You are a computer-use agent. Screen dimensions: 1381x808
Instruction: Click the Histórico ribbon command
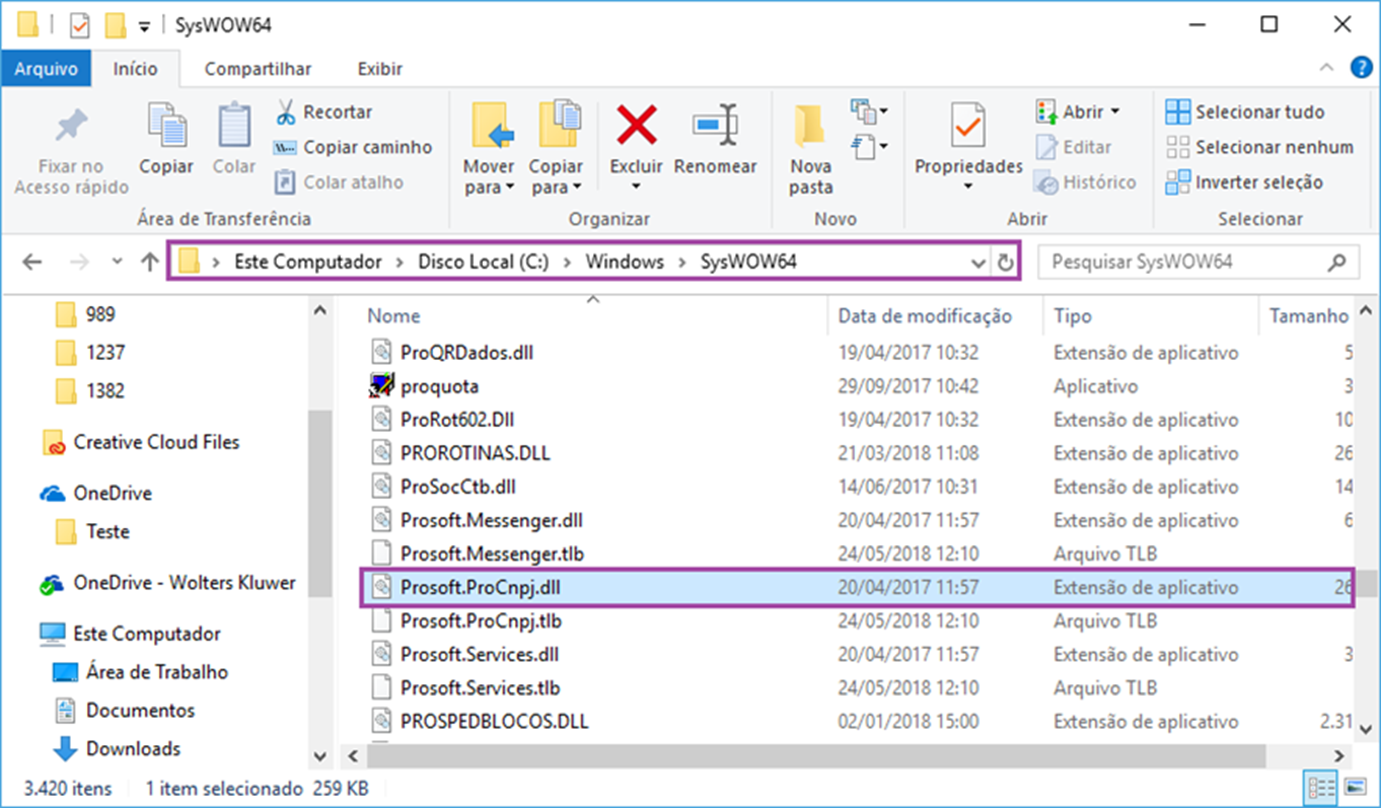[1085, 182]
